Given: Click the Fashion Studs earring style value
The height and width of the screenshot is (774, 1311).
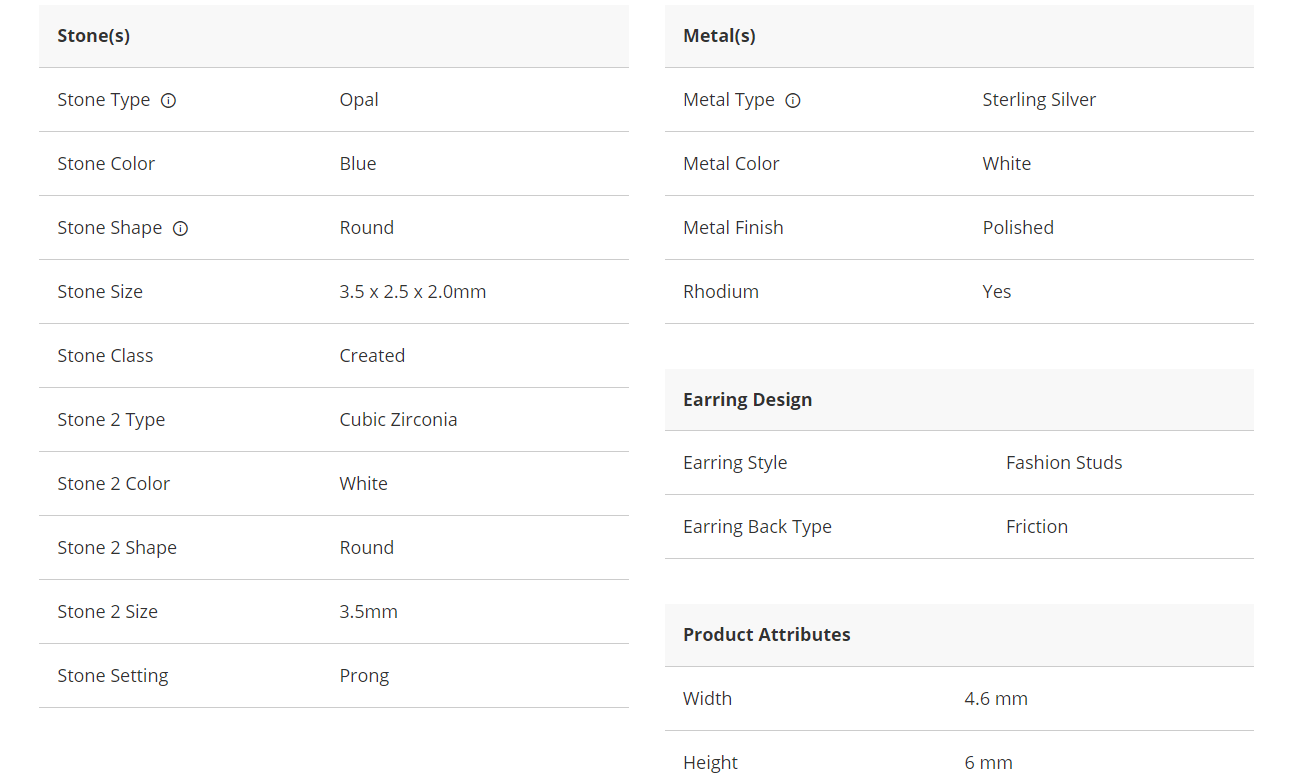Looking at the screenshot, I should tap(1064, 463).
